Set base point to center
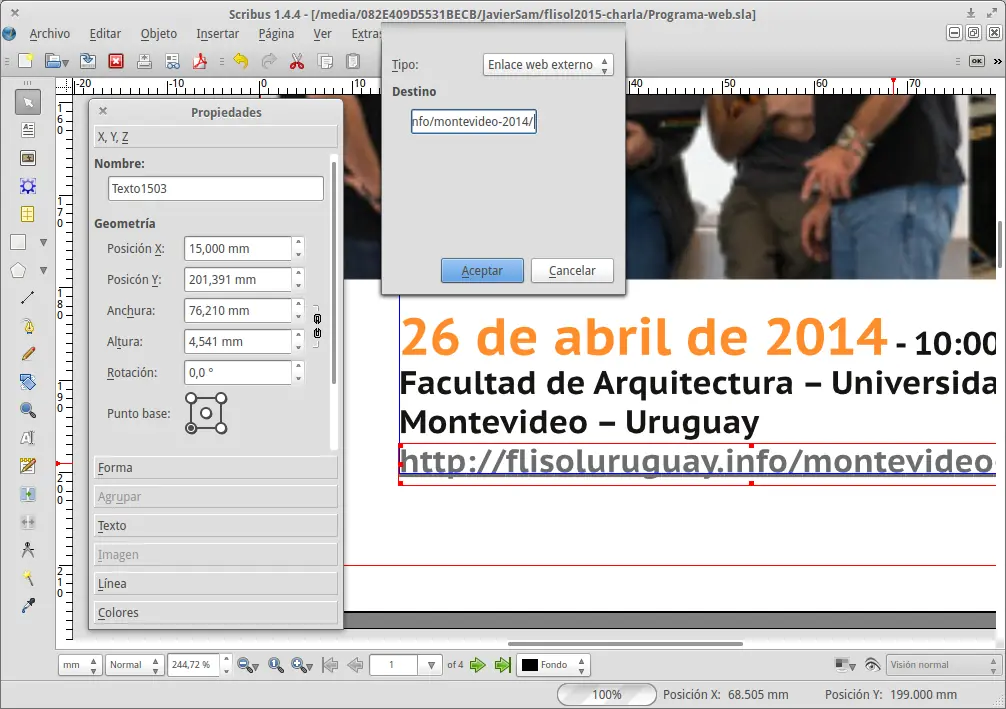This screenshot has width=1006, height=709. pyautogui.click(x=206, y=413)
